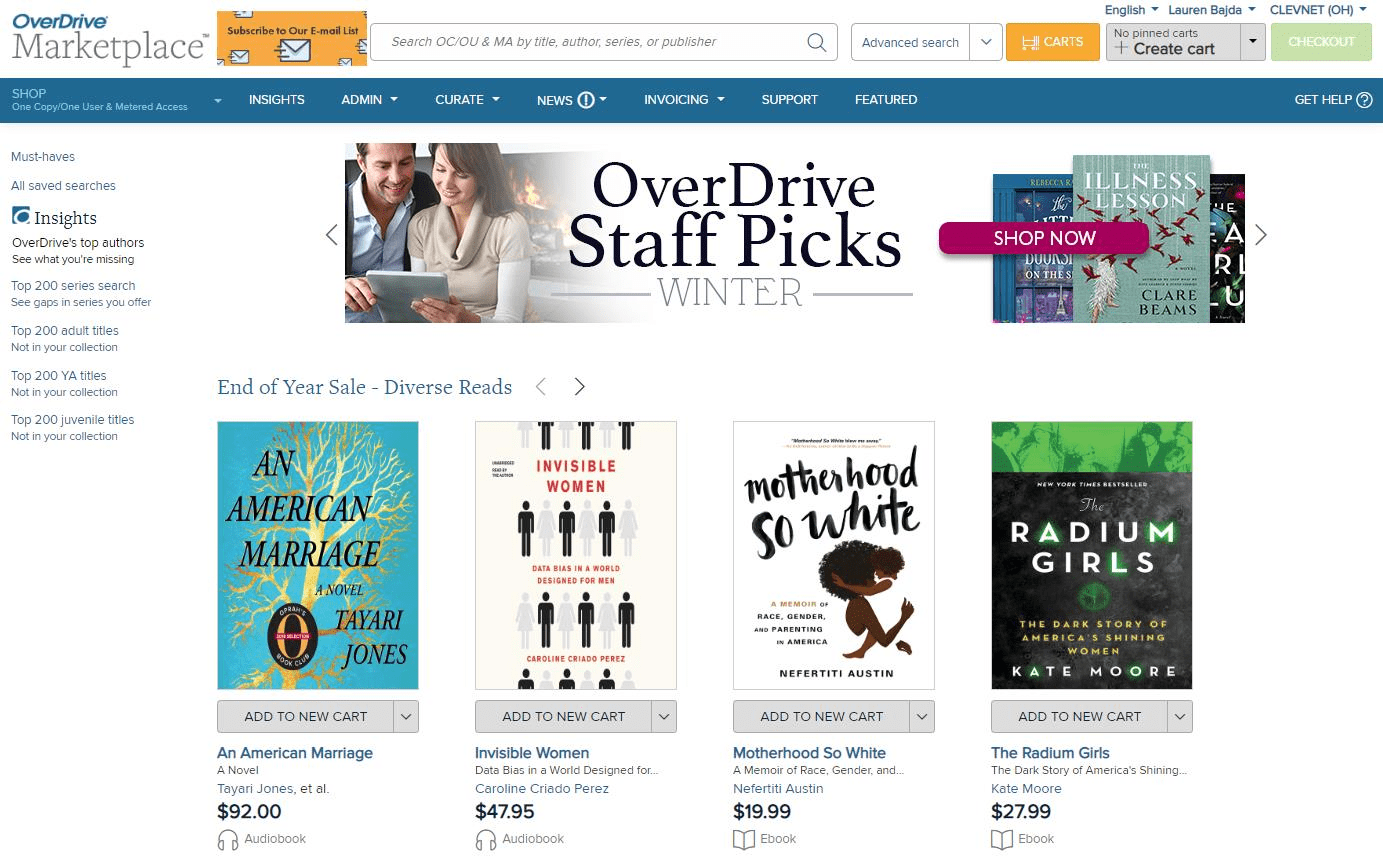The width and height of the screenshot is (1383, 868).
Task: Click the Checkout button
Action: 1321,42
